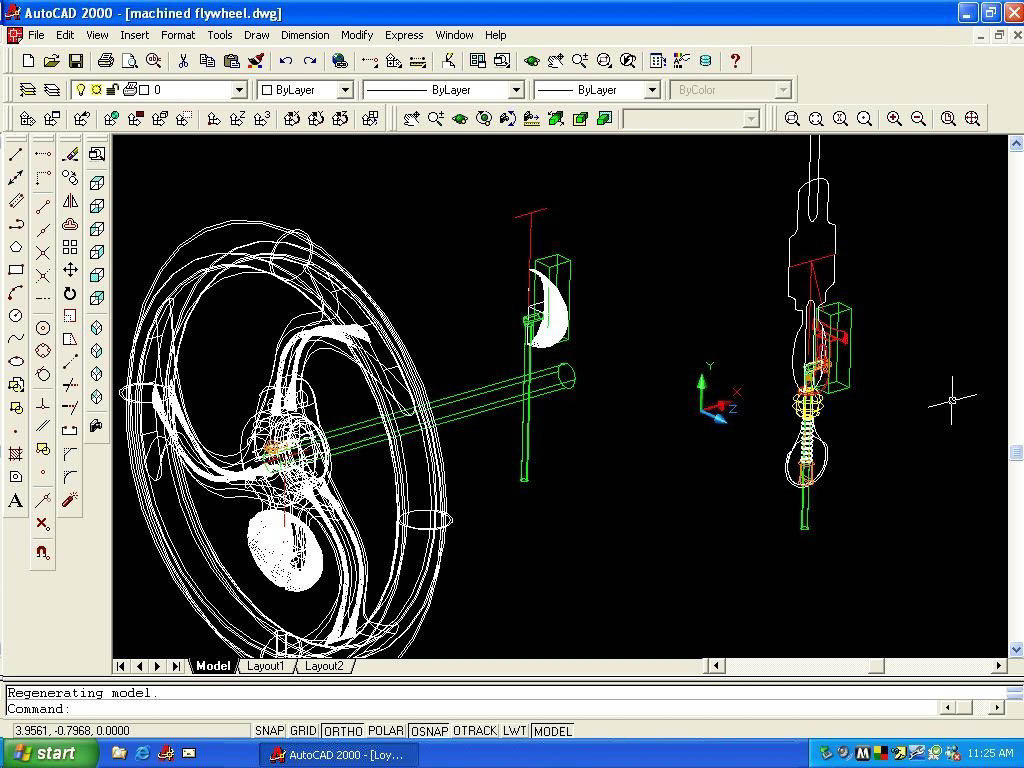Open the Dimension menu

(305, 35)
